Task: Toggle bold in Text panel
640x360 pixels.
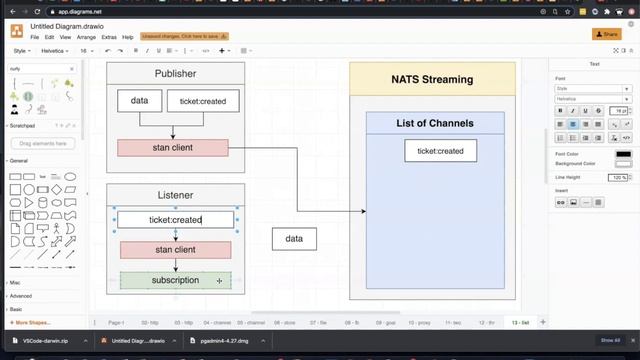Action: [560, 111]
